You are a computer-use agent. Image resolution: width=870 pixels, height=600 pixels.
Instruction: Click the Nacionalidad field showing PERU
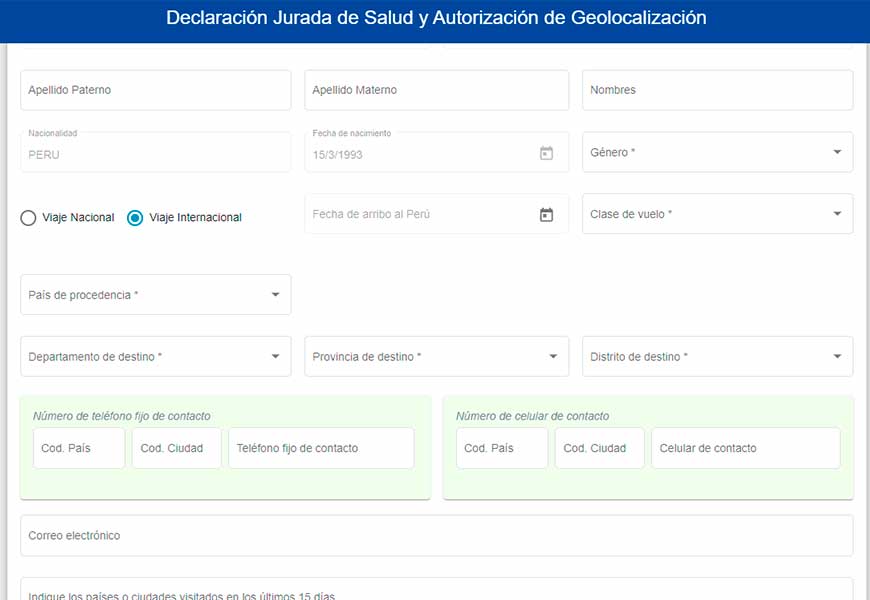[x=156, y=152]
